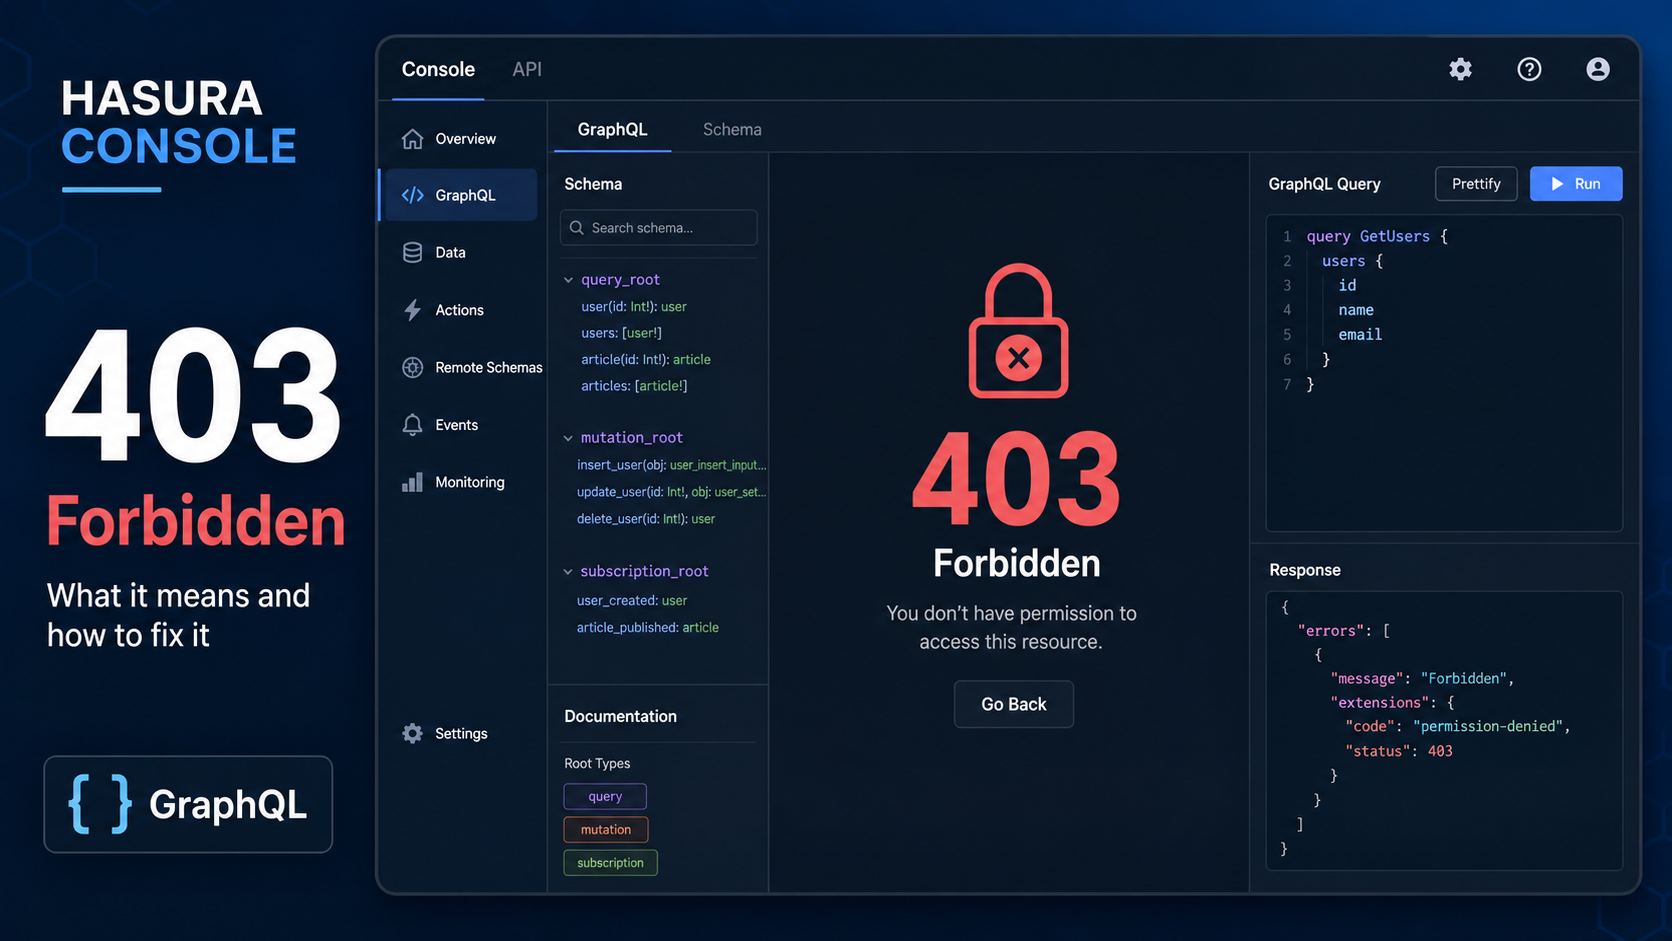1672x941 pixels.
Task: Click the Go Back button
Action: coord(1014,704)
